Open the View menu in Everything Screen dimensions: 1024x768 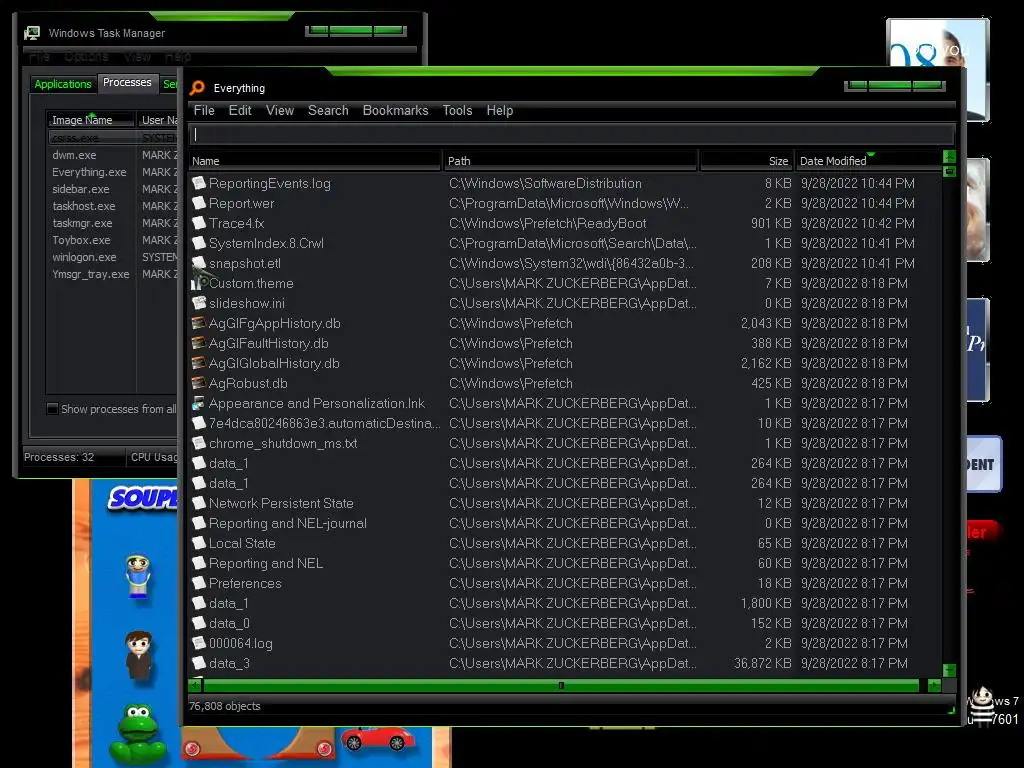280,110
